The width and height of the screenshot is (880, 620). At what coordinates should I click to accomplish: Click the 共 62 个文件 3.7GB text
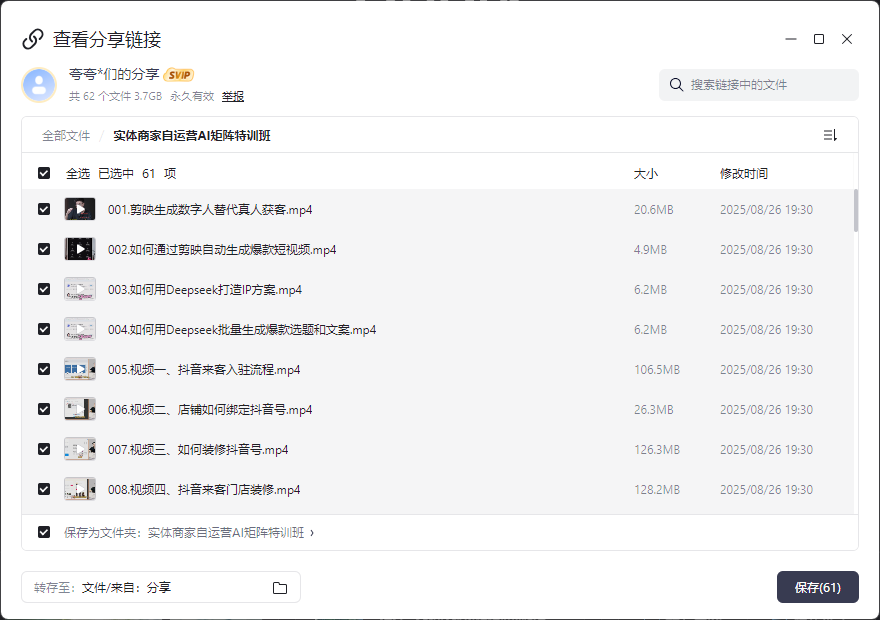pyautogui.click(x=115, y=97)
